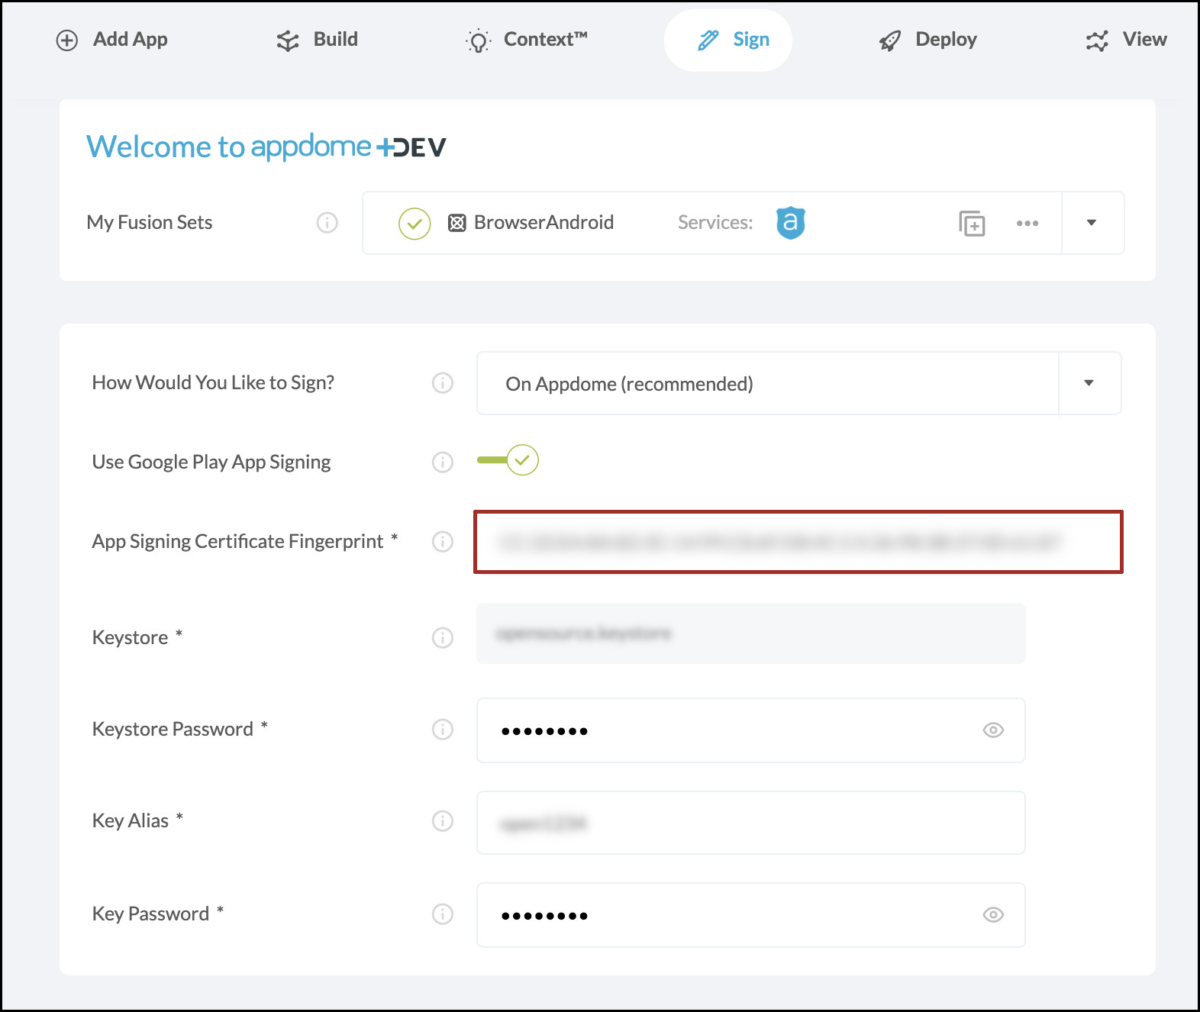The width and height of the screenshot is (1200, 1012).
Task: Click info icon beside Keystore Password
Action: [x=442, y=730]
